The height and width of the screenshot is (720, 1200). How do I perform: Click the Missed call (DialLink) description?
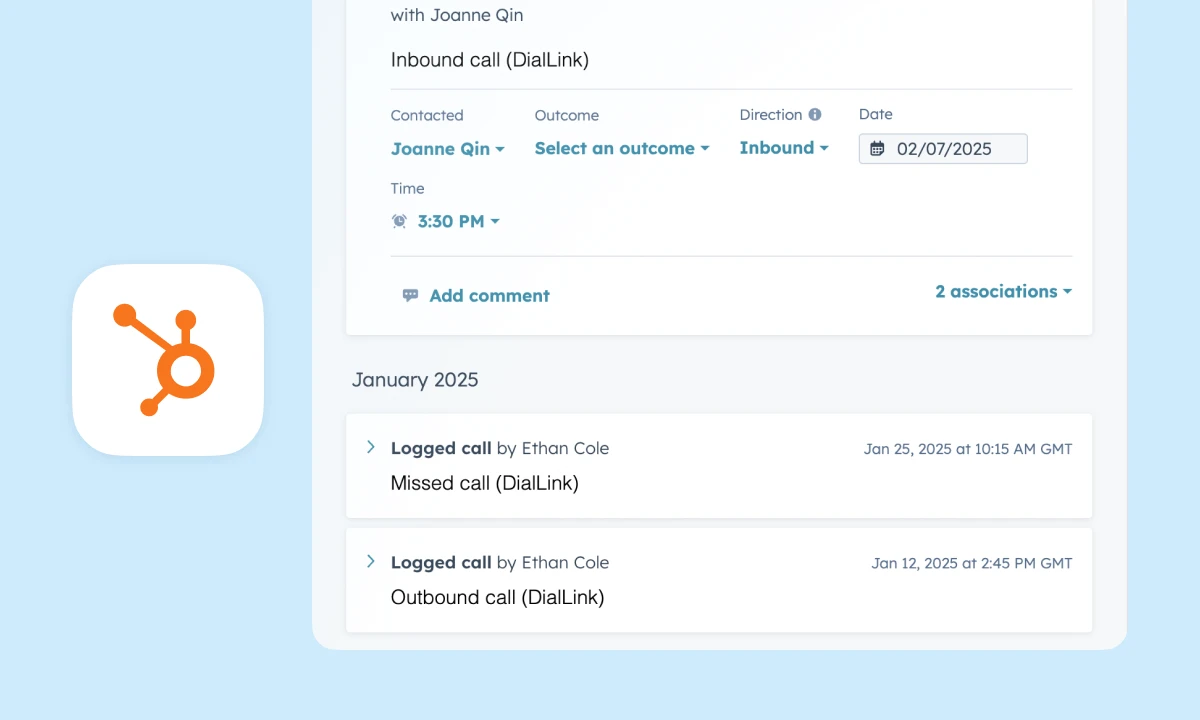(x=484, y=483)
